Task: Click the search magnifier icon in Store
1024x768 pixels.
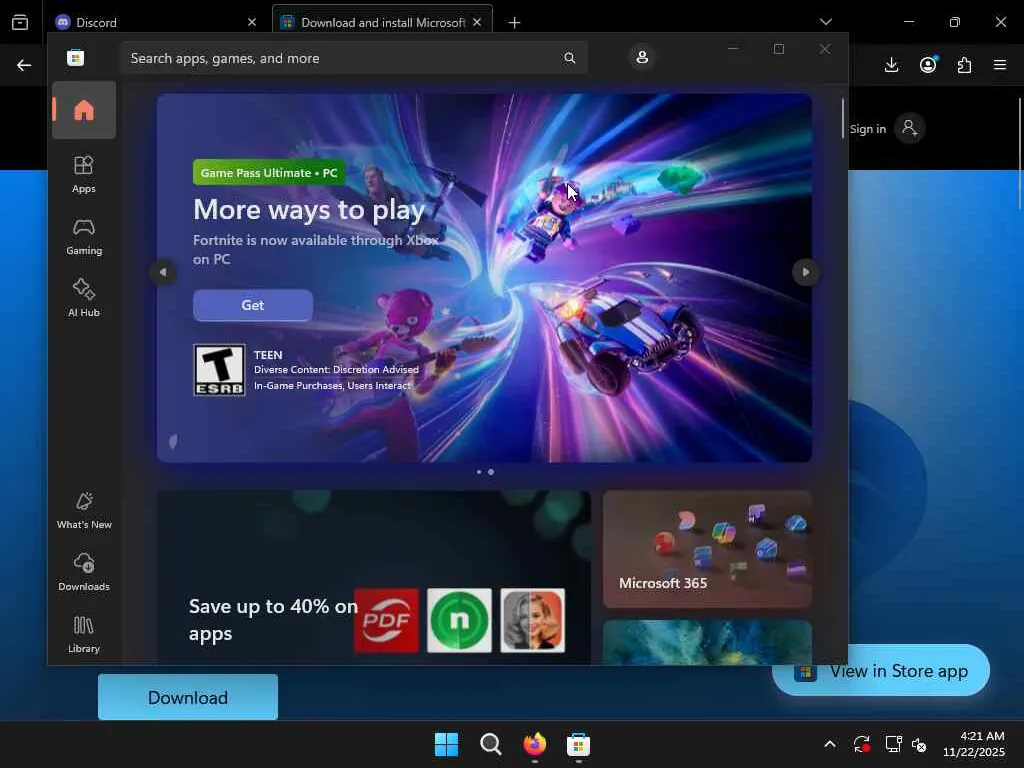Action: [569, 58]
